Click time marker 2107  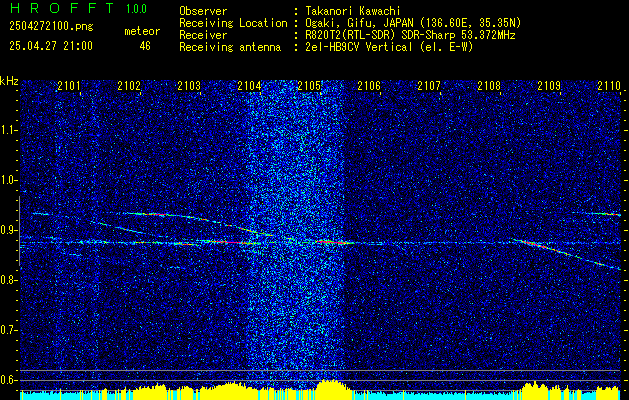[x=429, y=85]
